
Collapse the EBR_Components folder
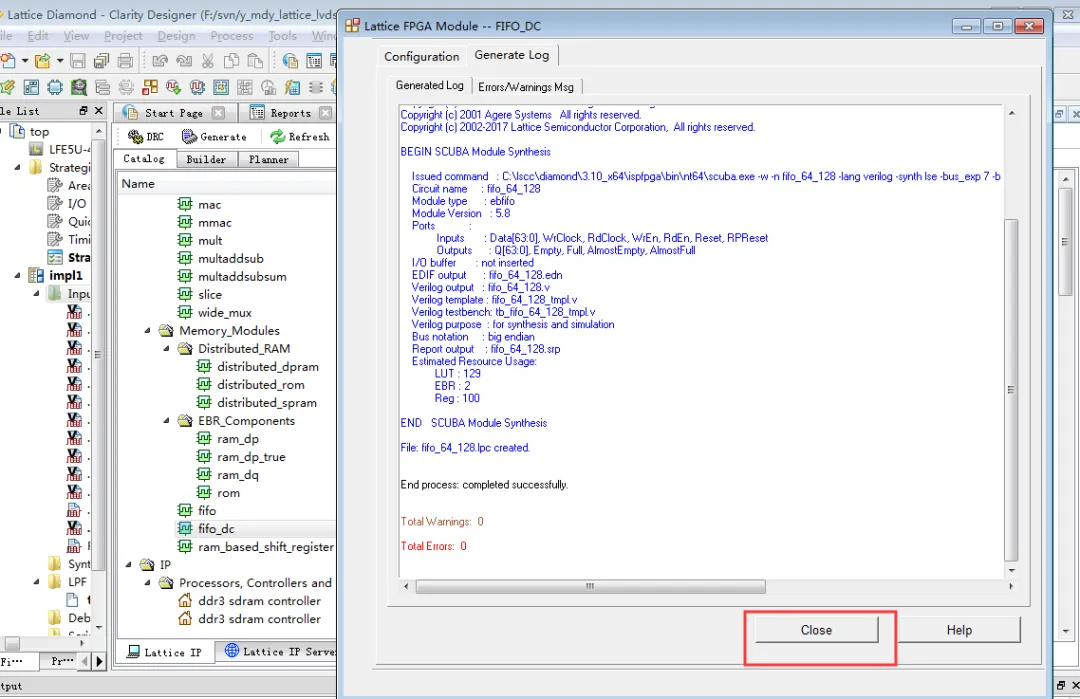point(166,421)
